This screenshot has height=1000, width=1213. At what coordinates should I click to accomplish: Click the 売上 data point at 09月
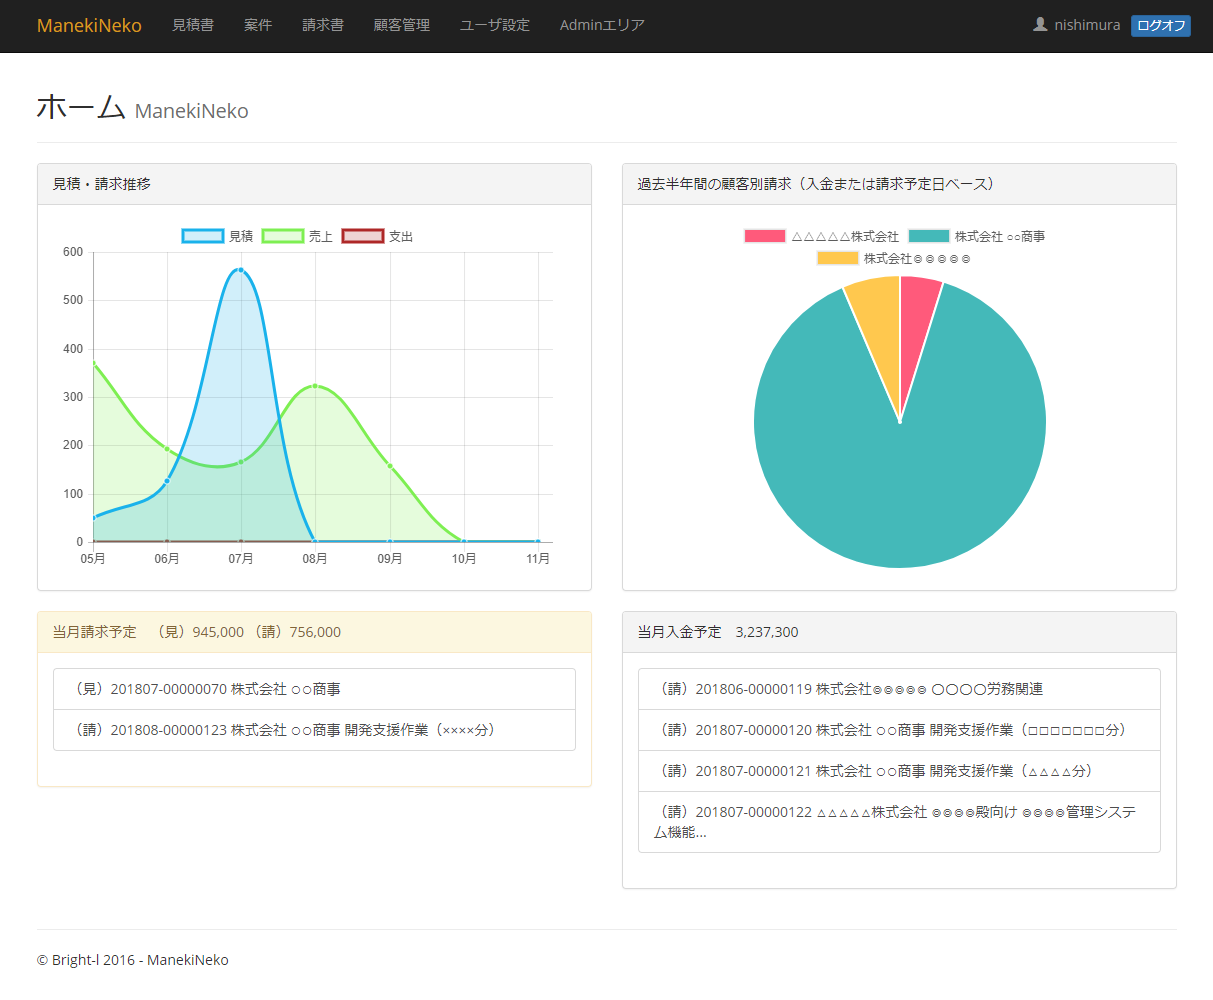click(x=390, y=466)
